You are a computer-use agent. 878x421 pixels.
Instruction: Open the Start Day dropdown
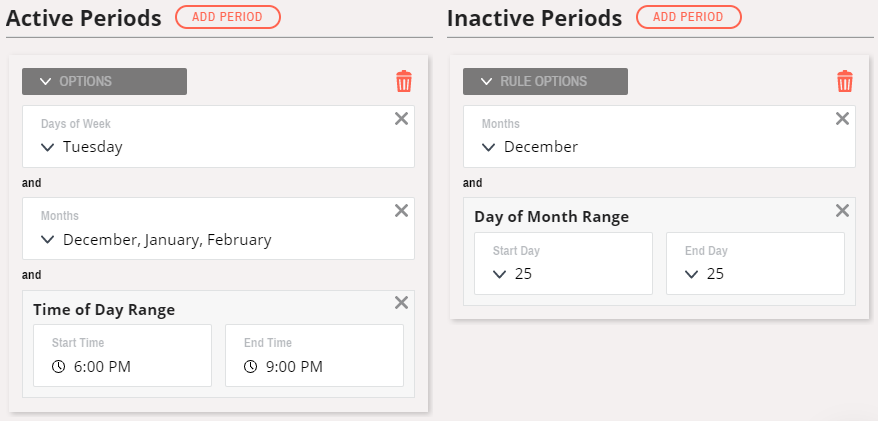click(x=563, y=263)
